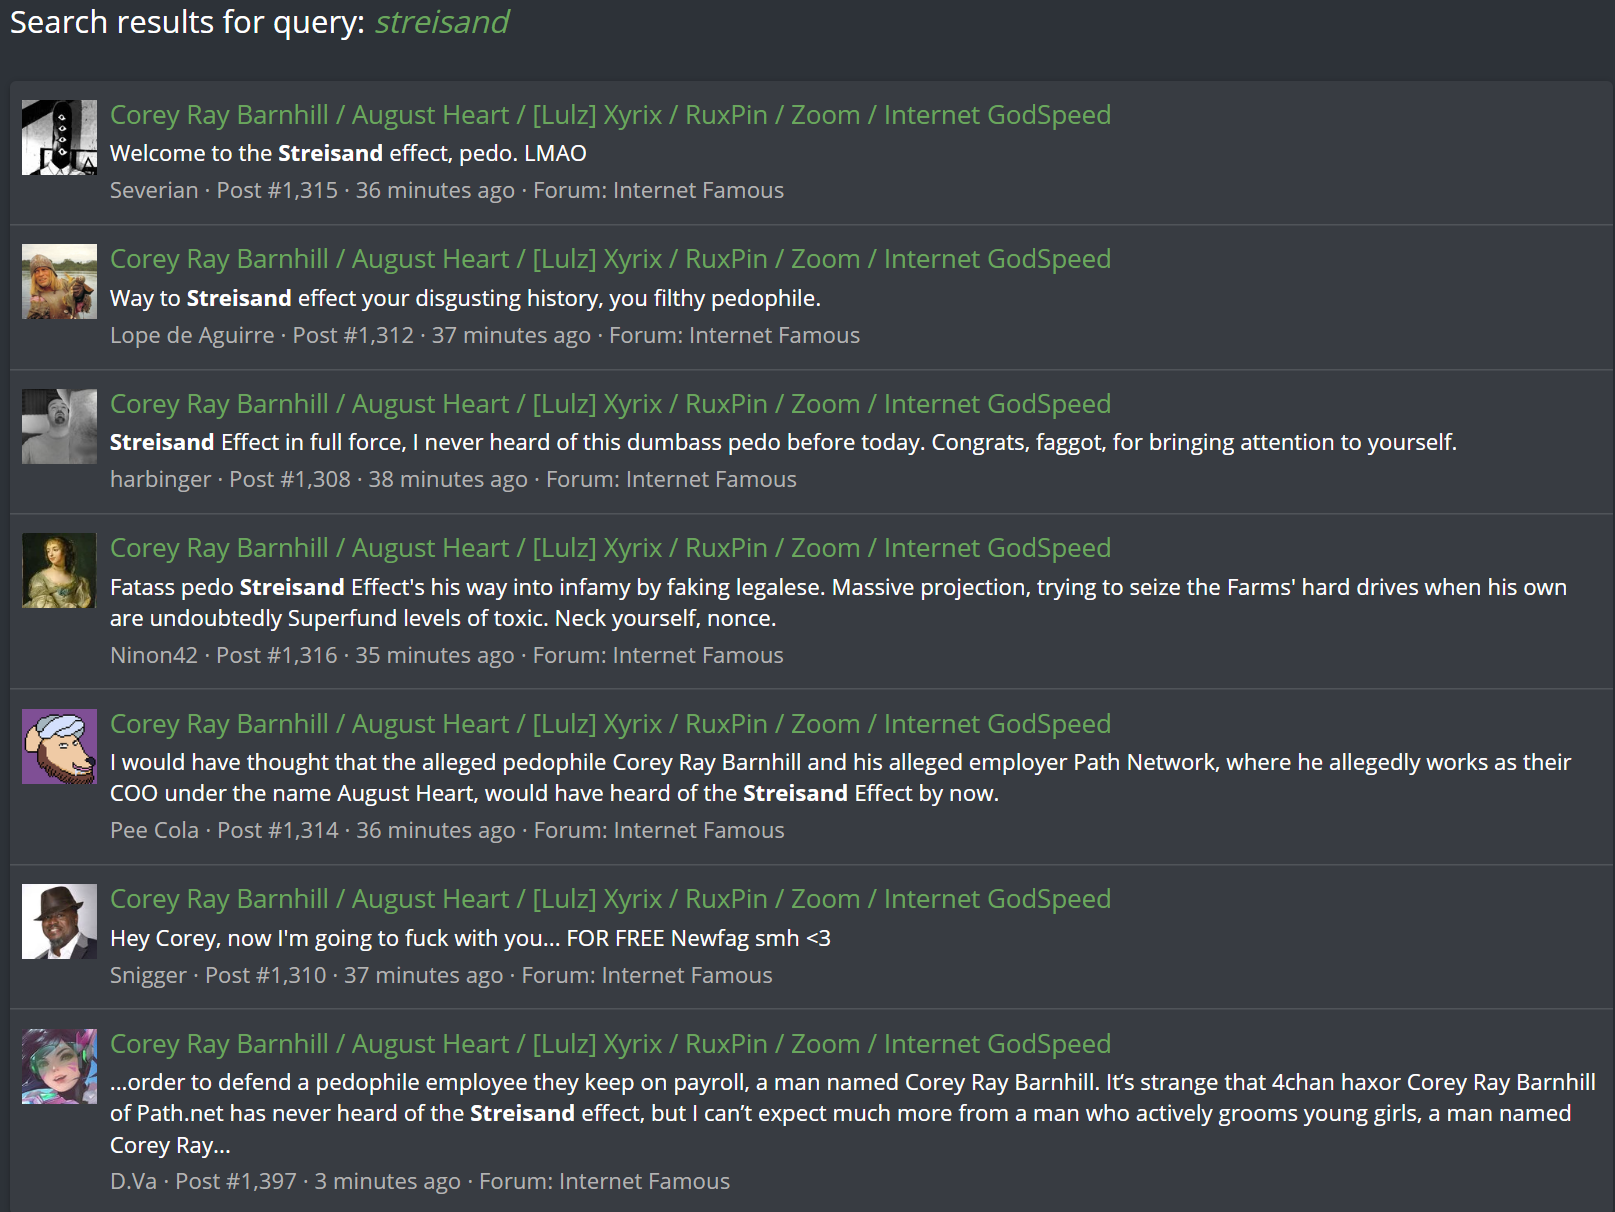1615x1212 pixels.
Task: Click Severian's black-and-white avatar
Action: coord(59,137)
